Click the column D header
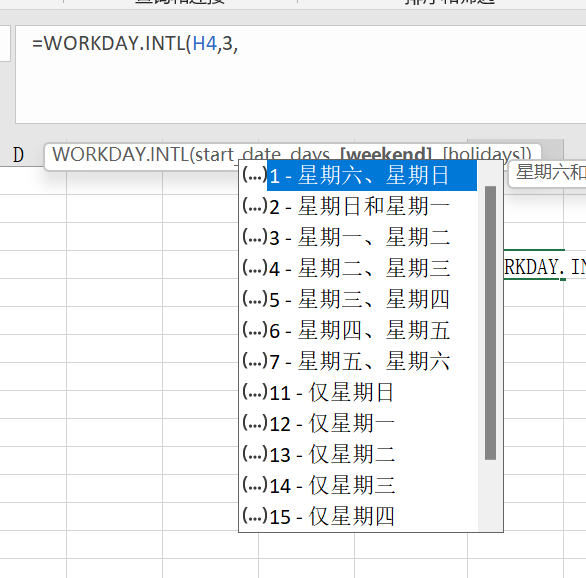 [x=18, y=155]
